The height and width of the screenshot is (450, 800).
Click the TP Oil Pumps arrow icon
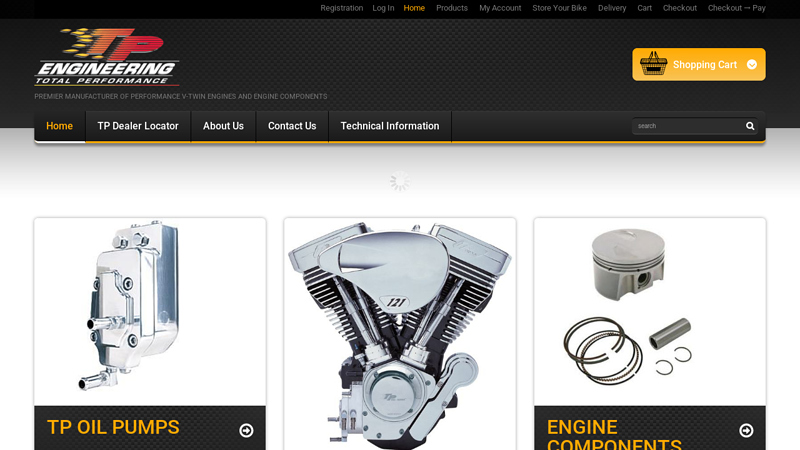(x=246, y=431)
